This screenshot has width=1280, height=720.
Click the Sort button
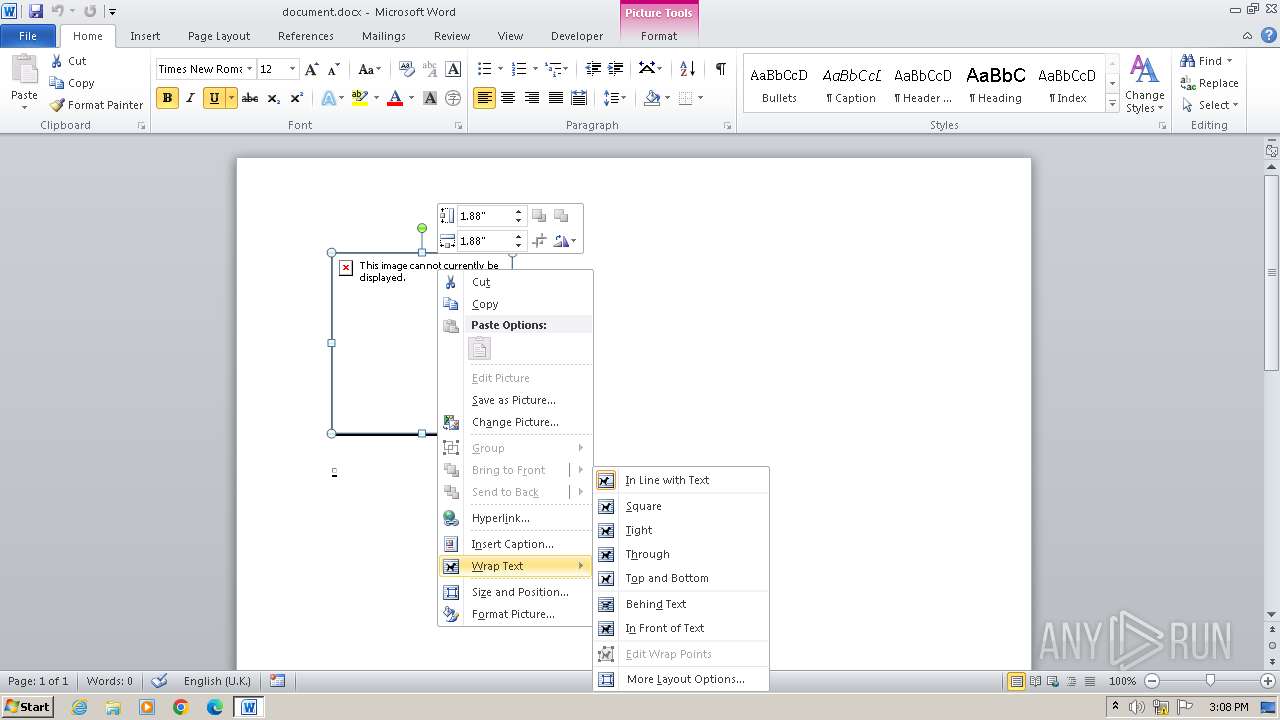point(687,69)
